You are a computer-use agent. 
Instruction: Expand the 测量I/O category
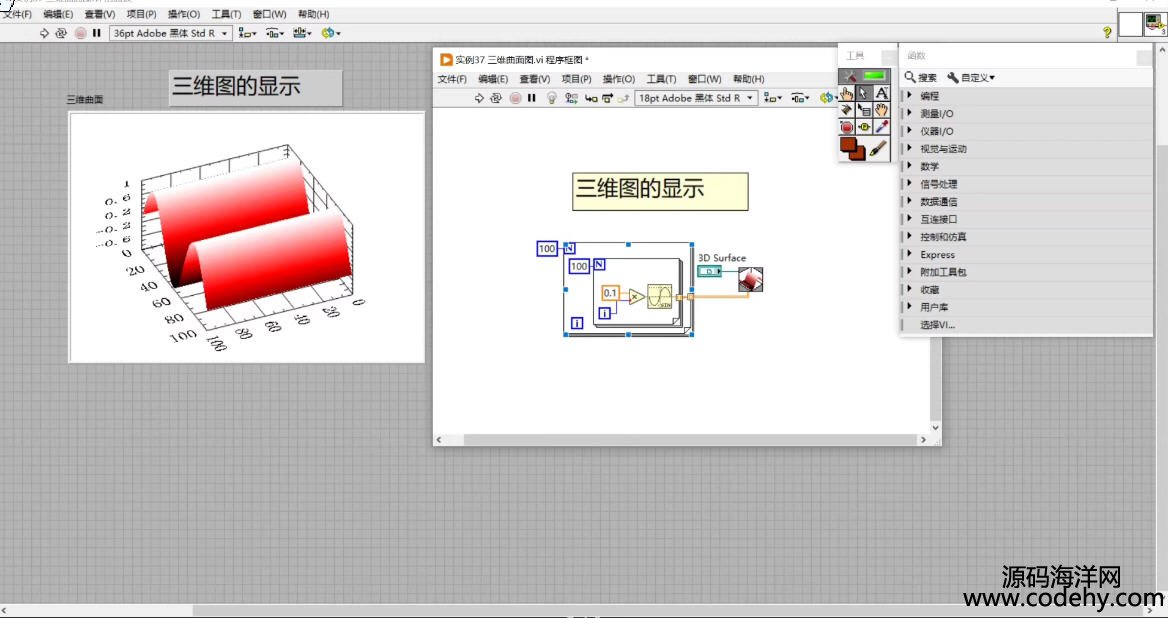(1026, 113)
